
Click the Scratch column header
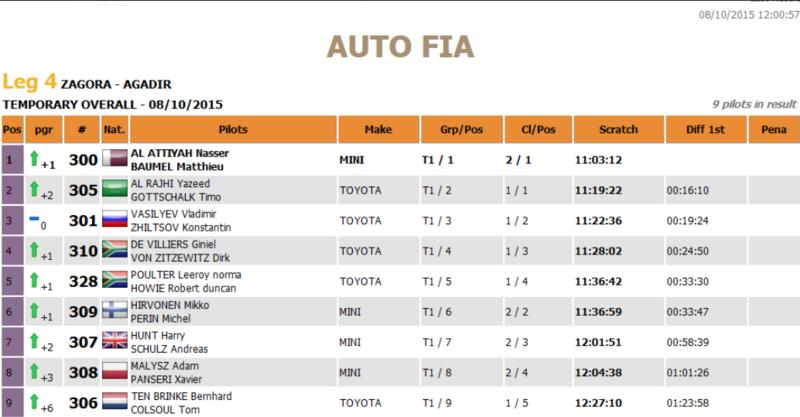[619, 130]
